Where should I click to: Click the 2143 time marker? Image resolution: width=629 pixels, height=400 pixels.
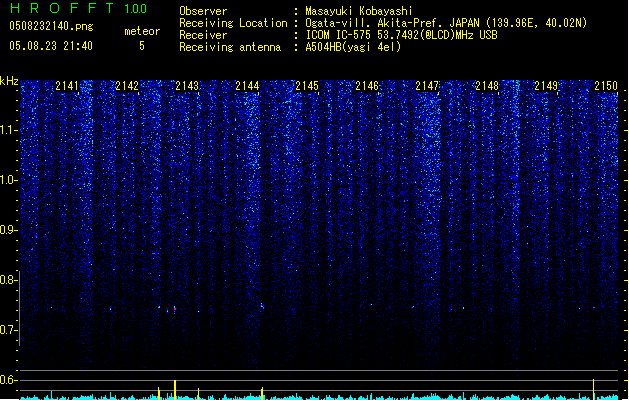(187, 86)
